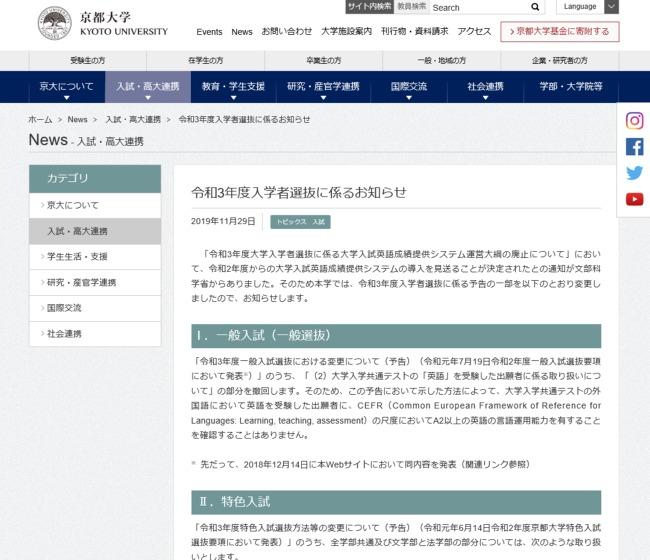Click the article title 令和3年度入学者選抜に係るお知らせ

299,193
